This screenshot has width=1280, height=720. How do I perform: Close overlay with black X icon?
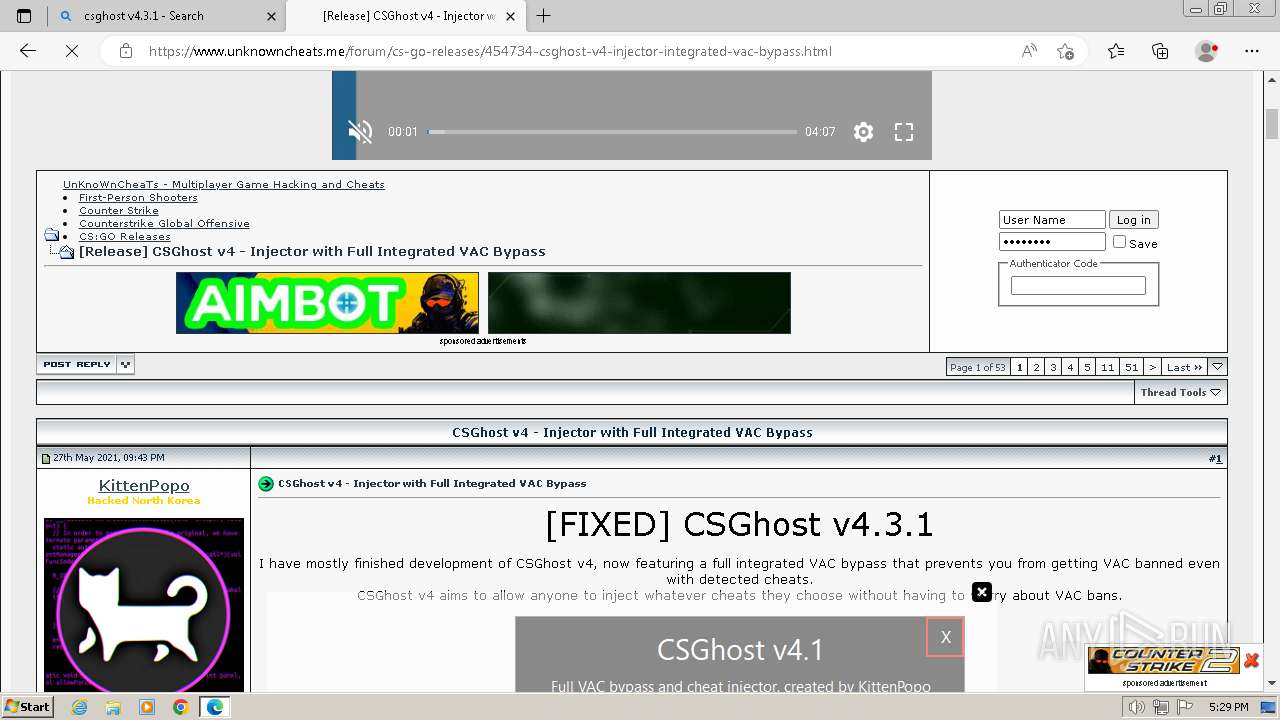pos(982,592)
